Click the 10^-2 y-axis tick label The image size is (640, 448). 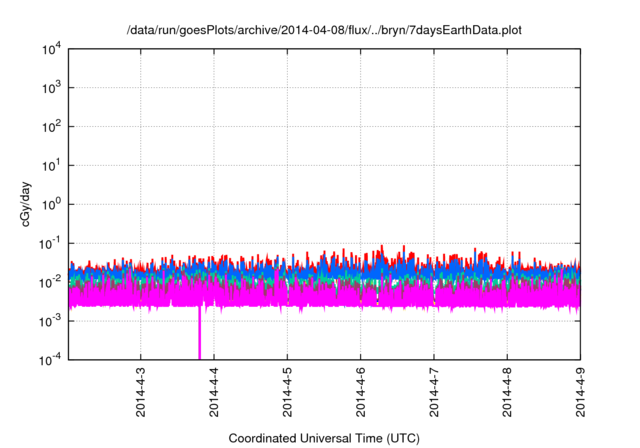click(50, 282)
